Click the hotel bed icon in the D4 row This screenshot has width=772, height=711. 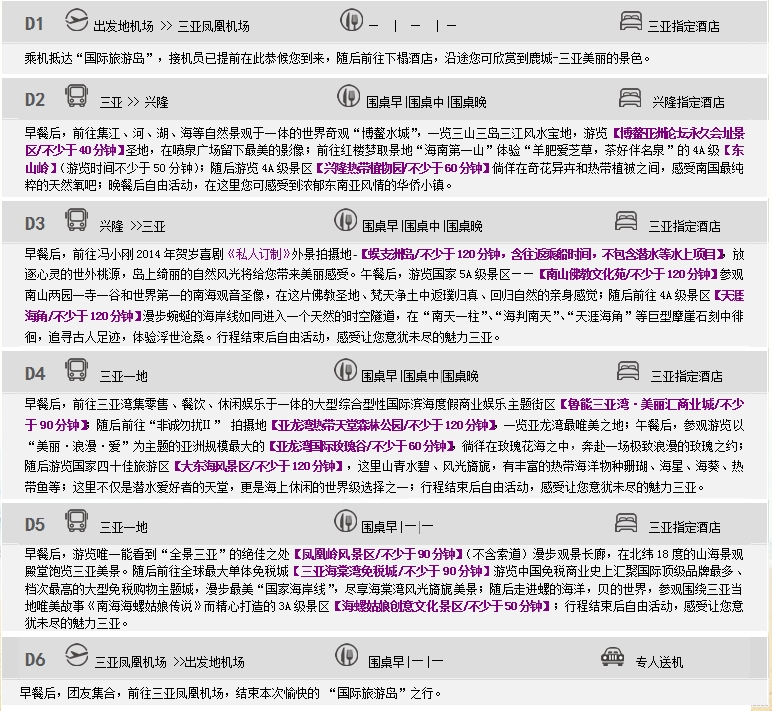pos(630,372)
